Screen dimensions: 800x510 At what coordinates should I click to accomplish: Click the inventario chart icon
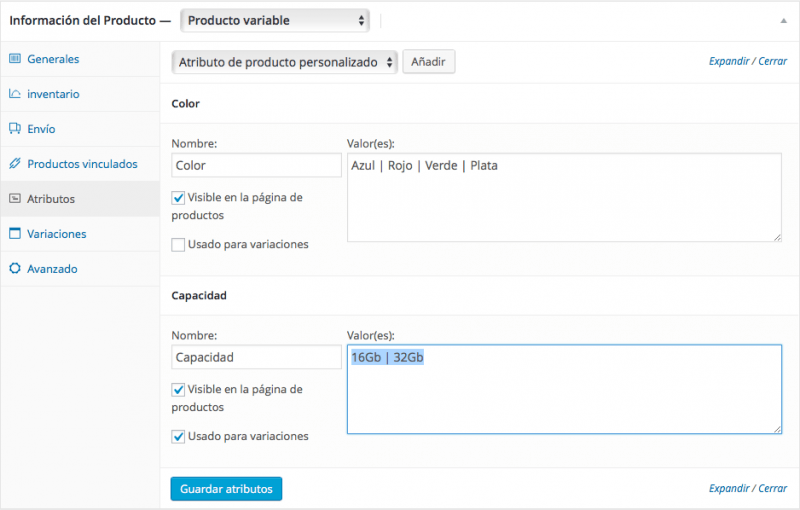pyautogui.click(x=15, y=94)
